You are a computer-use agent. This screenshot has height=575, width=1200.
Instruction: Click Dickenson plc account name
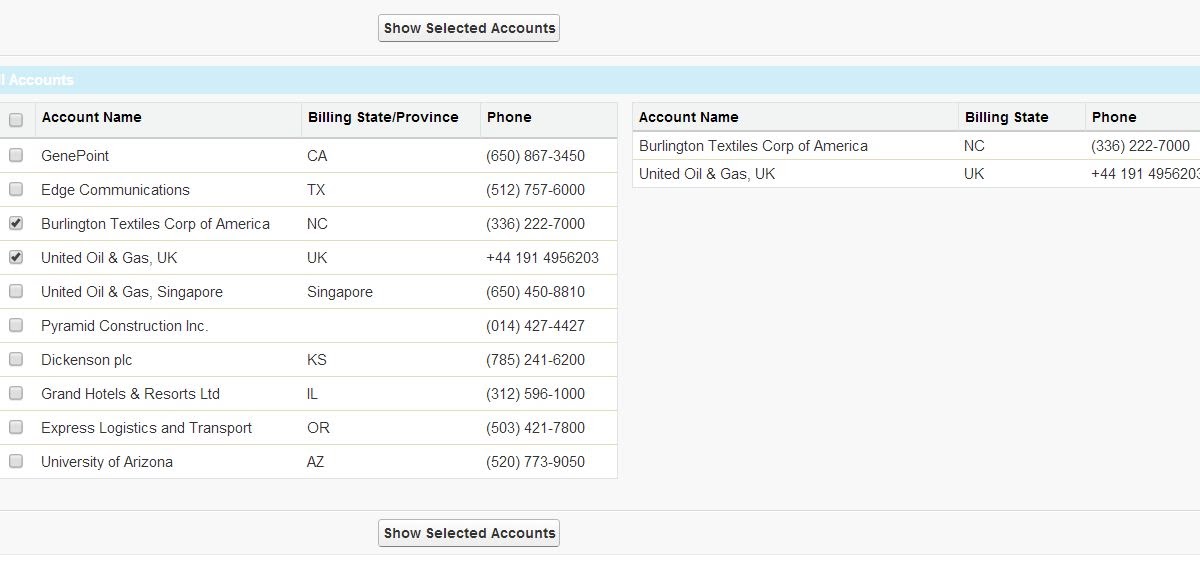pos(86,360)
